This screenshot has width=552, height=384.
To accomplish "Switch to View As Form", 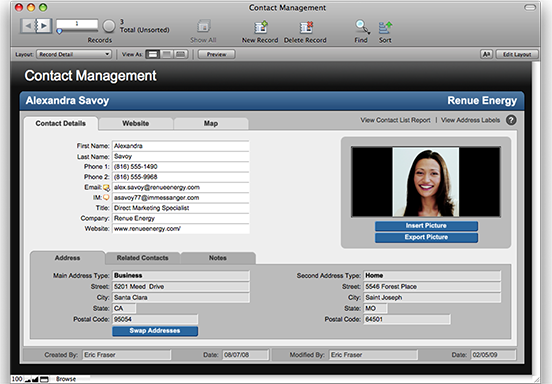I will (x=153, y=54).
